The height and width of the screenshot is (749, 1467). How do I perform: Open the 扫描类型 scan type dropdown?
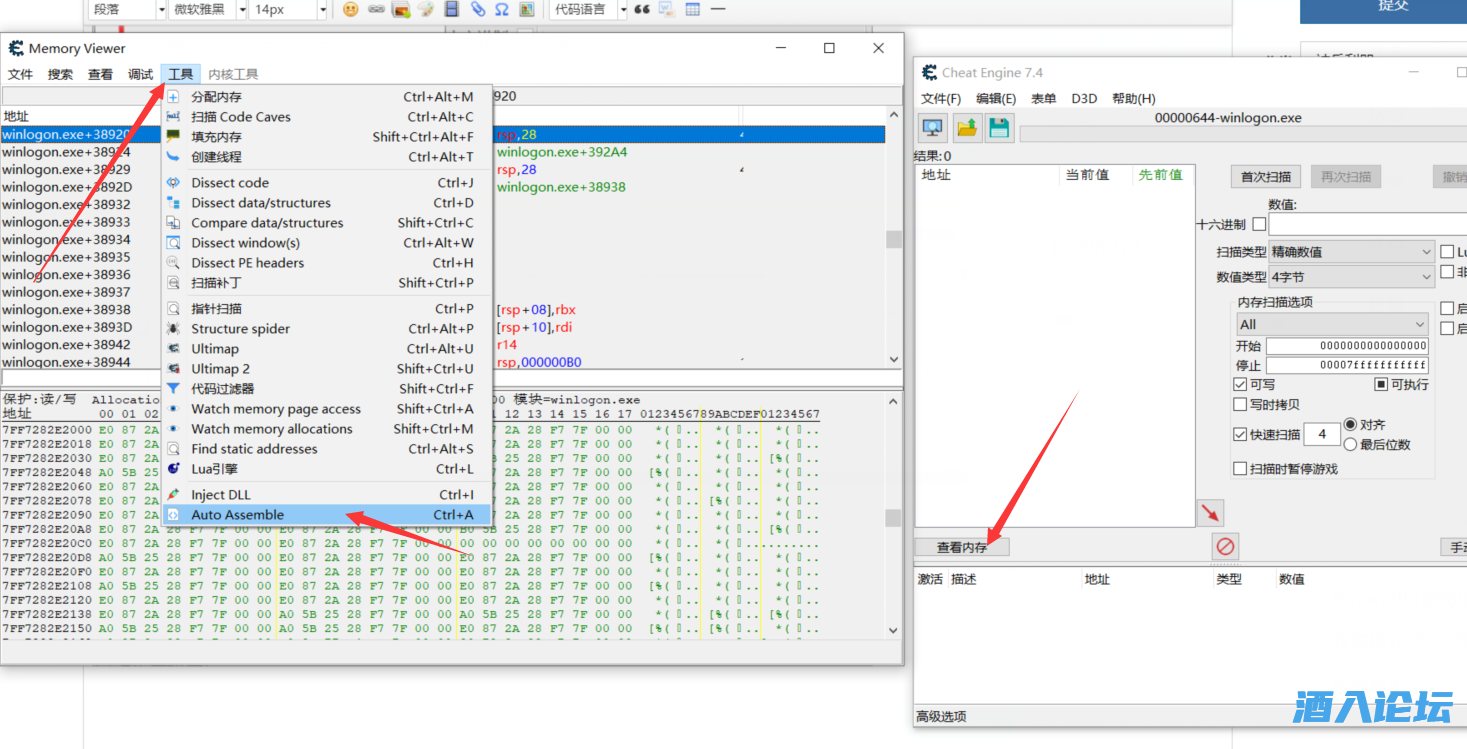(1352, 252)
